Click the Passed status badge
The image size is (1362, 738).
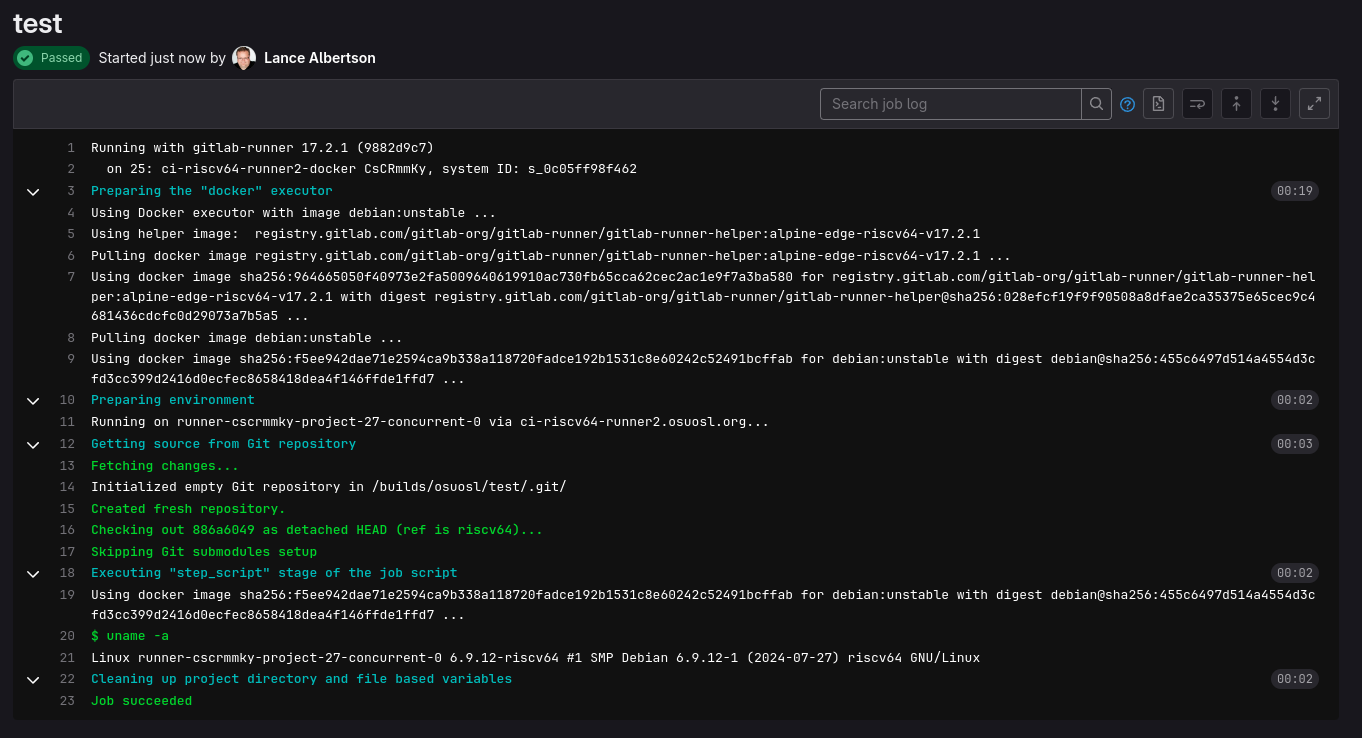(x=51, y=58)
